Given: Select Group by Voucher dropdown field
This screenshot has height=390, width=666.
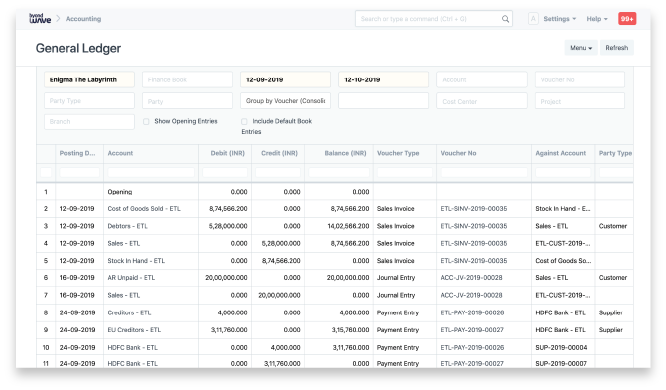Looking at the screenshot, I should [285, 101].
